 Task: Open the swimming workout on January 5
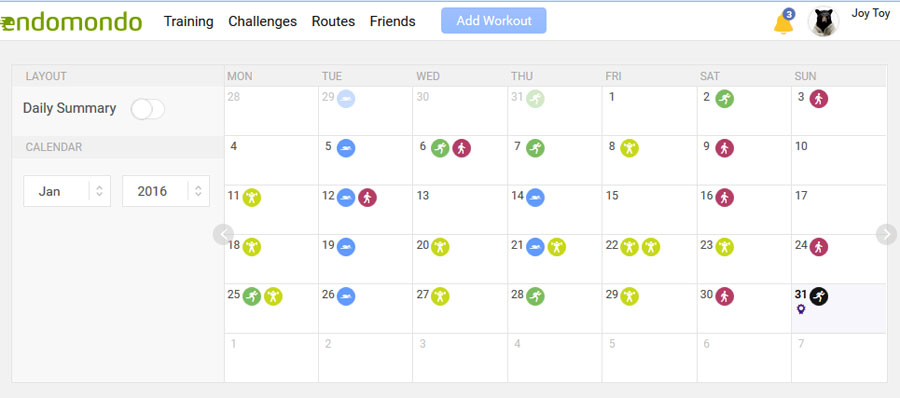pyautogui.click(x=346, y=148)
